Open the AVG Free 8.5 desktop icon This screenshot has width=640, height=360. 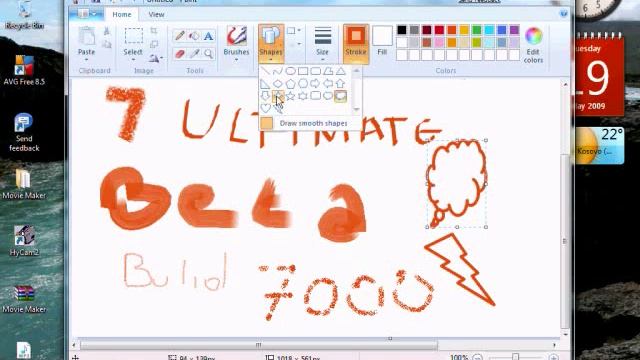(x=24, y=70)
